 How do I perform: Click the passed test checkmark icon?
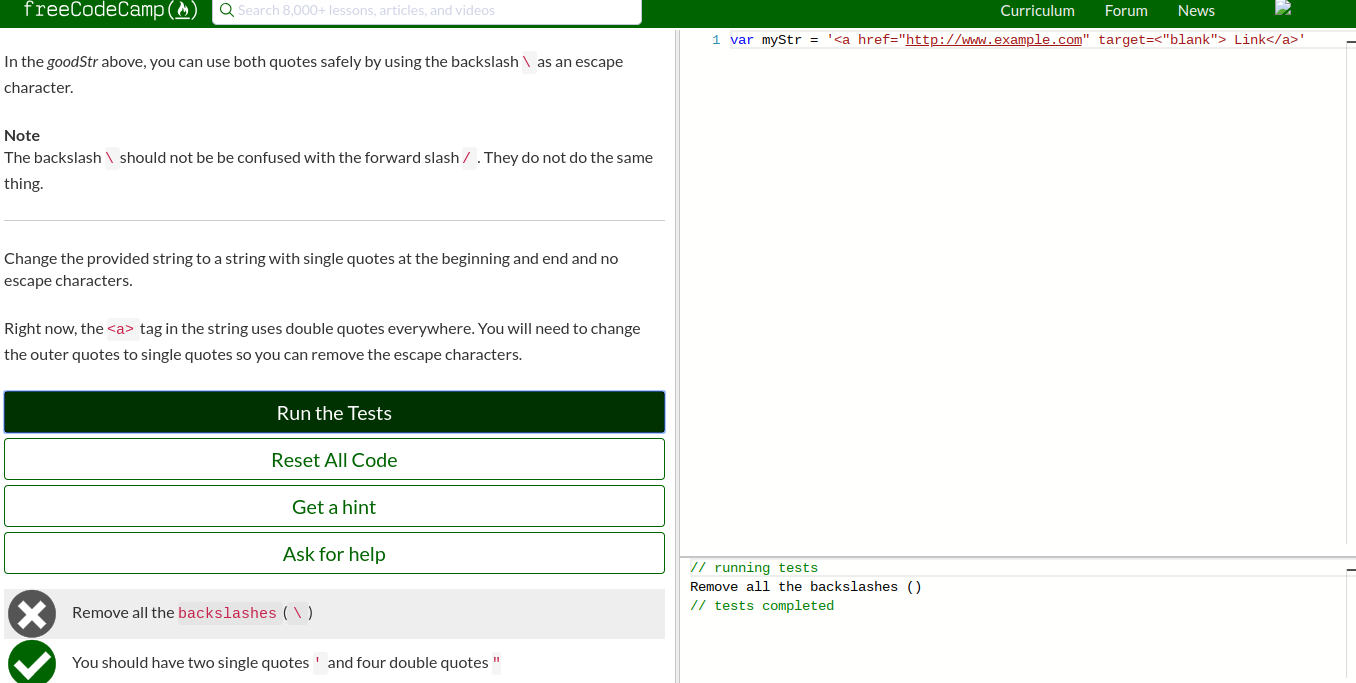[x=32, y=662]
